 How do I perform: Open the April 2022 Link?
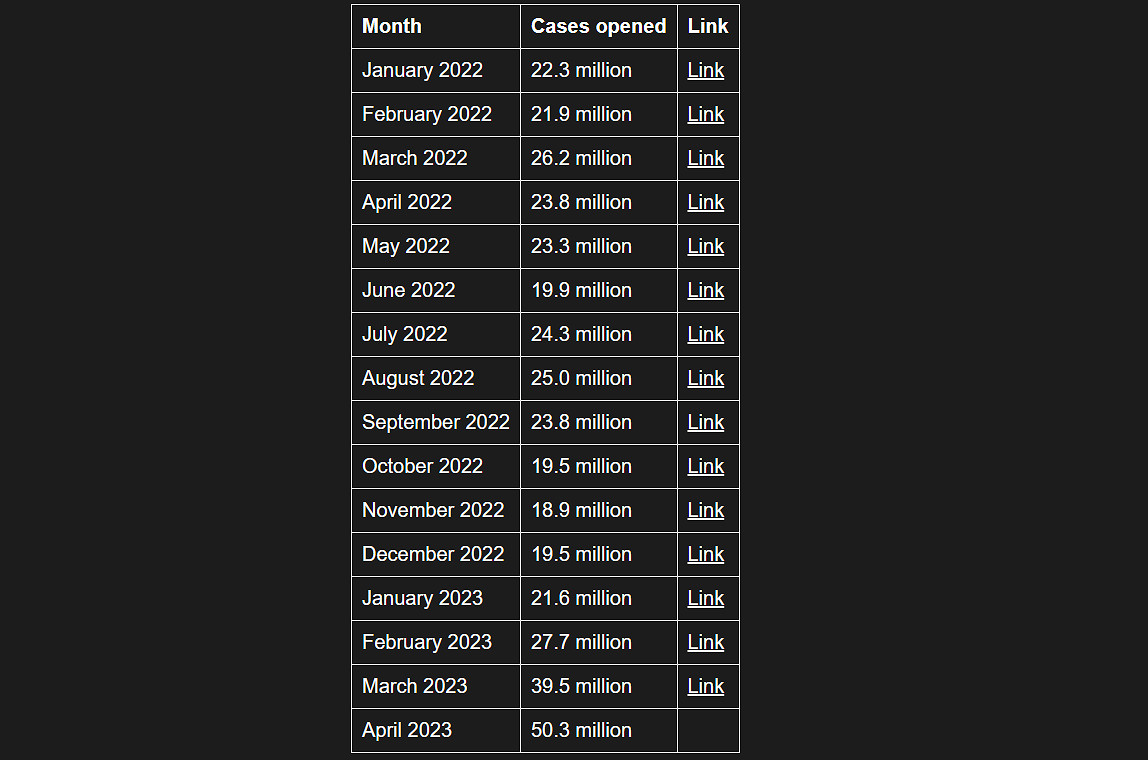705,202
